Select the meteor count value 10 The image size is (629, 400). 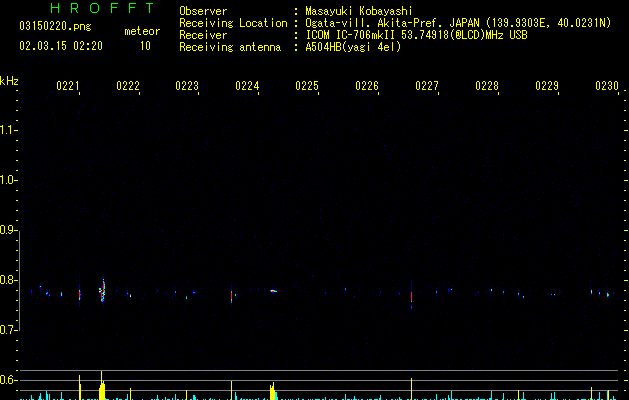(x=145, y=46)
